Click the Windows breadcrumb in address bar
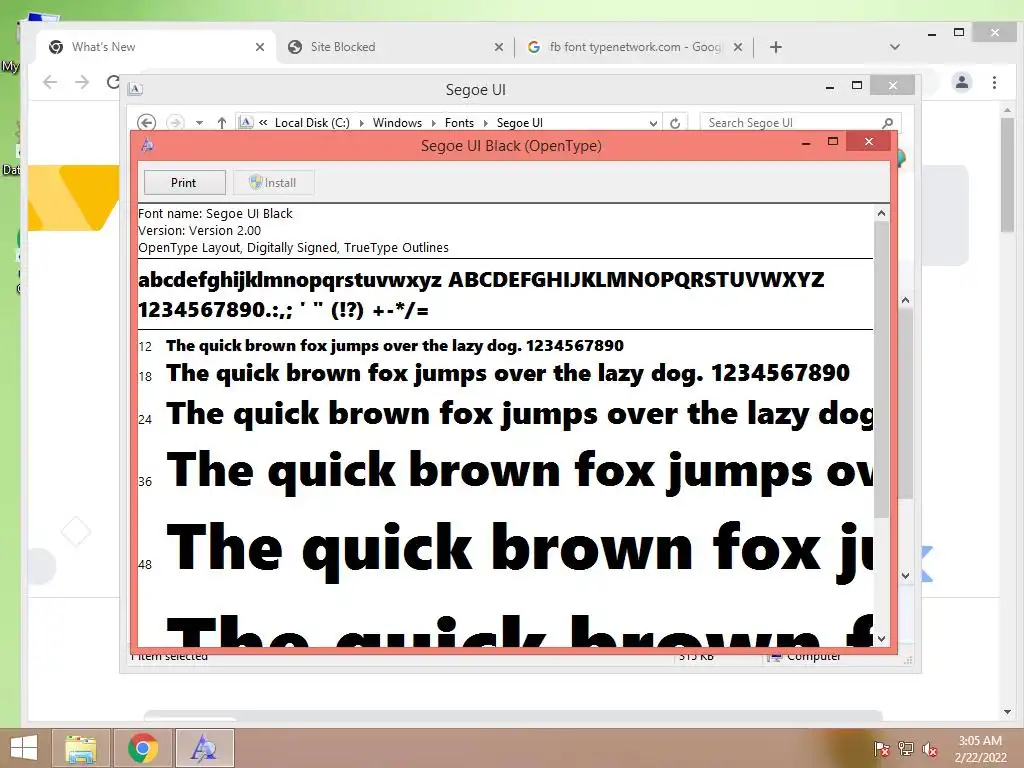The height and width of the screenshot is (768, 1024). pyautogui.click(x=397, y=123)
